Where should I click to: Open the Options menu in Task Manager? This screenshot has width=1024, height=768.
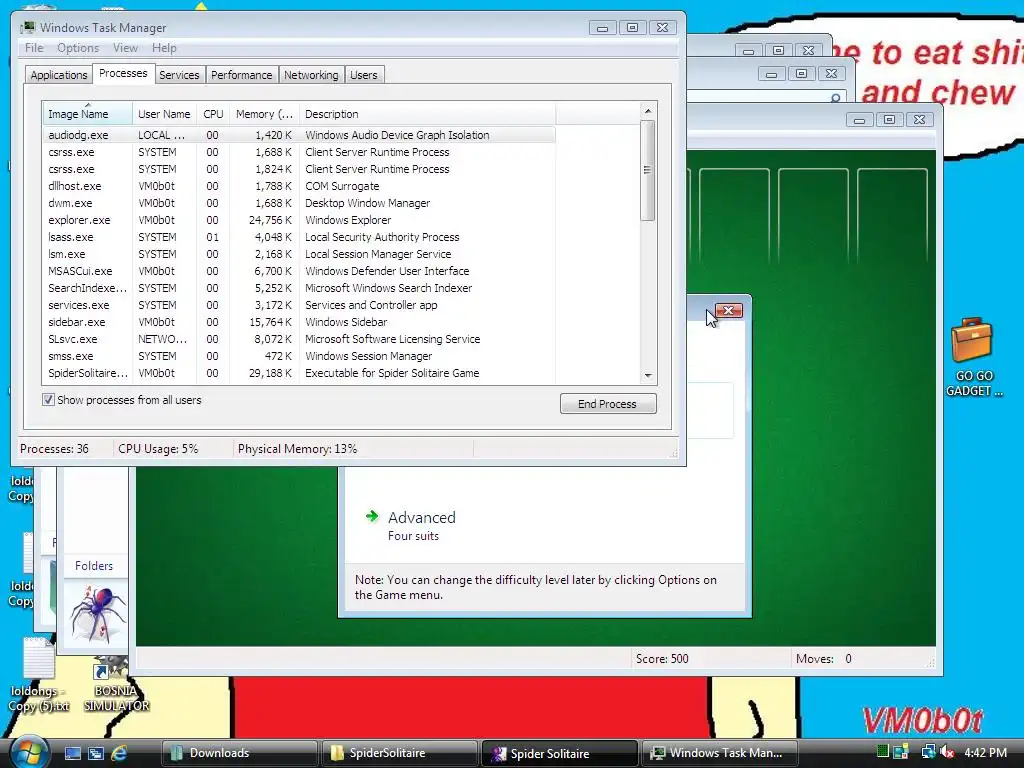pyautogui.click(x=78, y=48)
